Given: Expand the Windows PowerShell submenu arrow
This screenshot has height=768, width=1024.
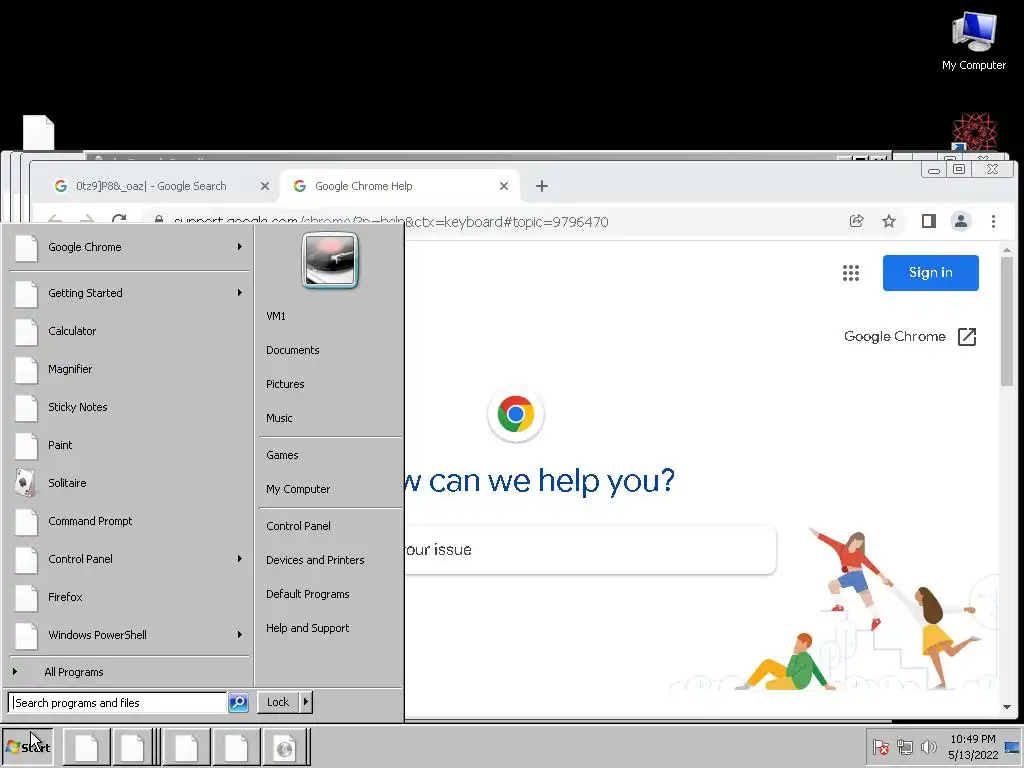Looking at the screenshot, I should point(240,635).
